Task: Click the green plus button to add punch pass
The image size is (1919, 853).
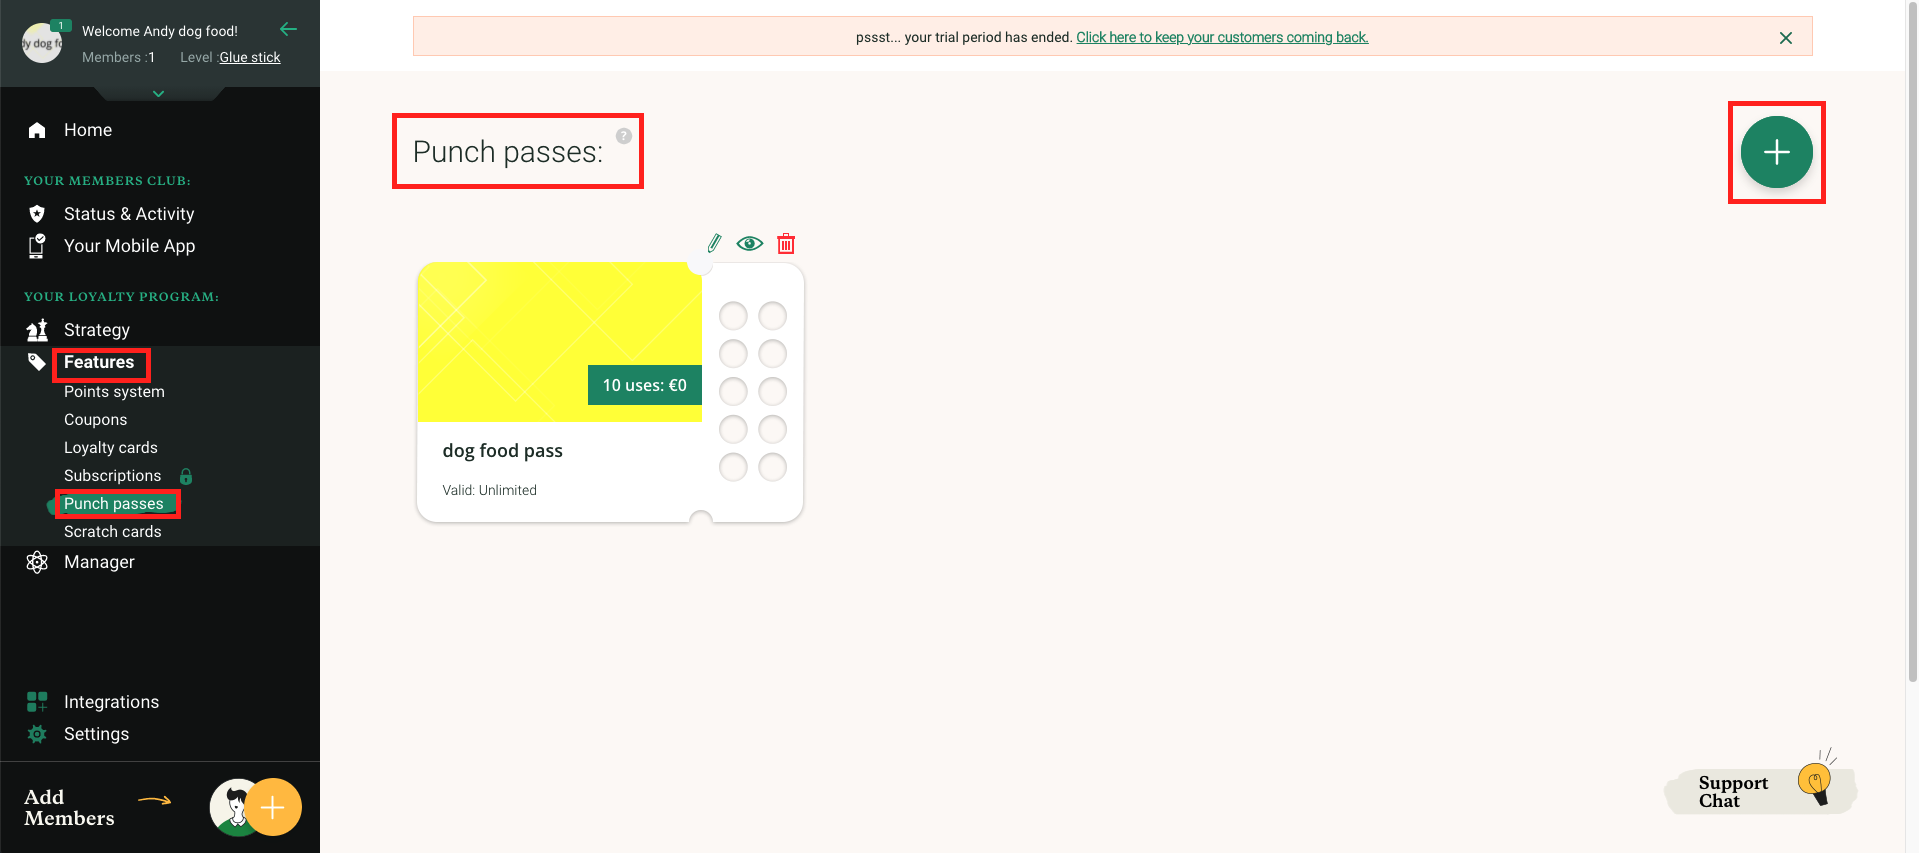Action: pyautogui.click(x=1775, y=152)
